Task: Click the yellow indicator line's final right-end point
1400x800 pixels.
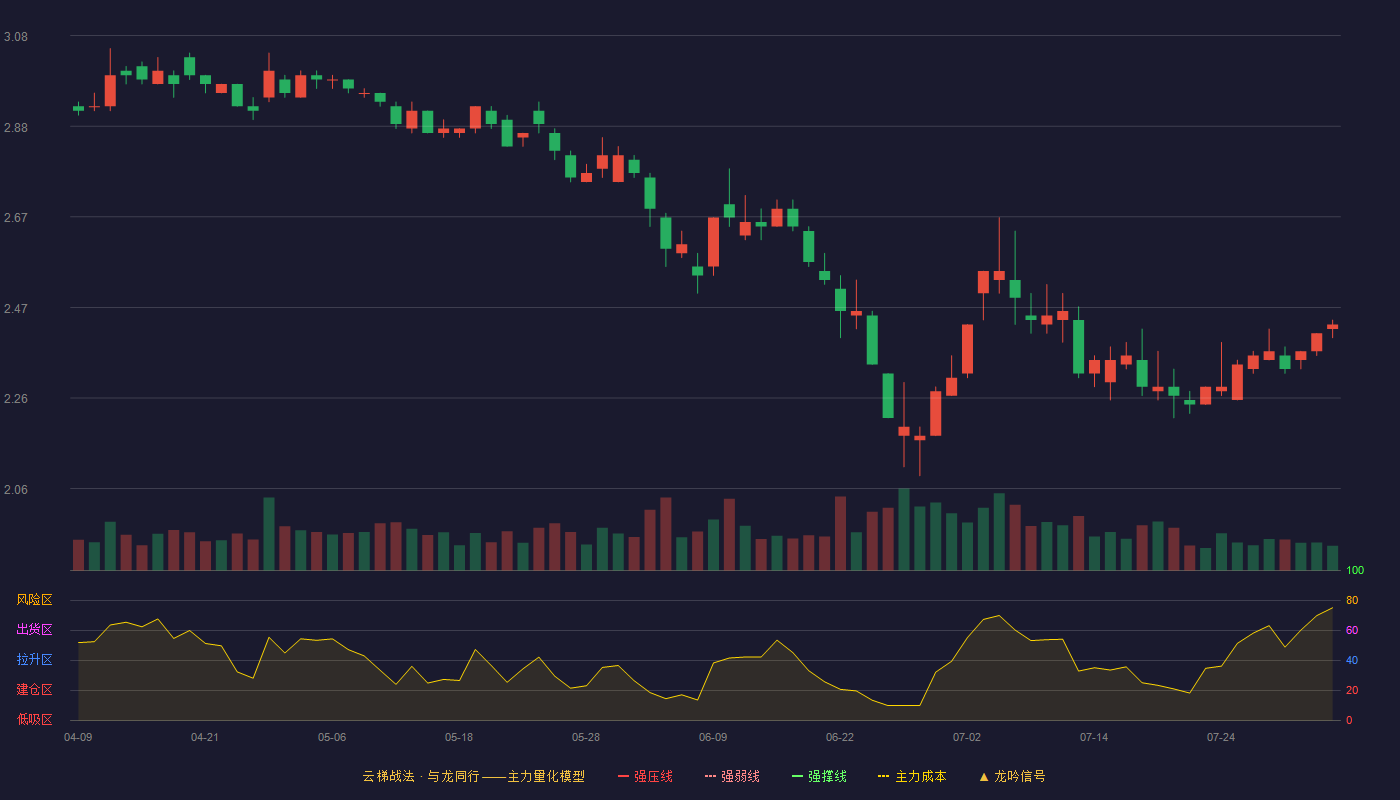Action: [x=1332, y=608]
